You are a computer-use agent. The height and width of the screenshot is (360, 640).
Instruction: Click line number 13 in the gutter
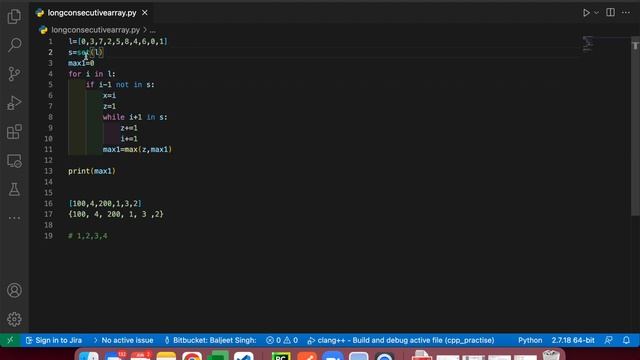click(49, 171)
